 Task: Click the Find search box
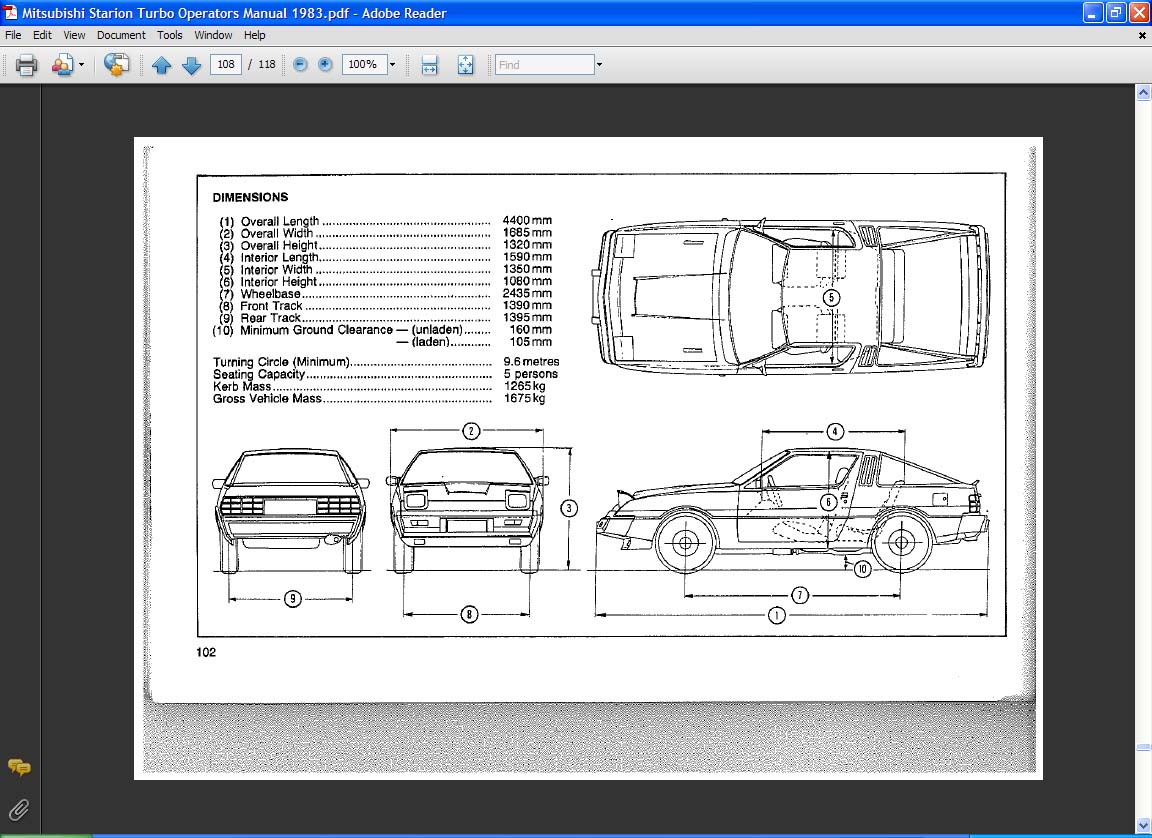[544, 65]
